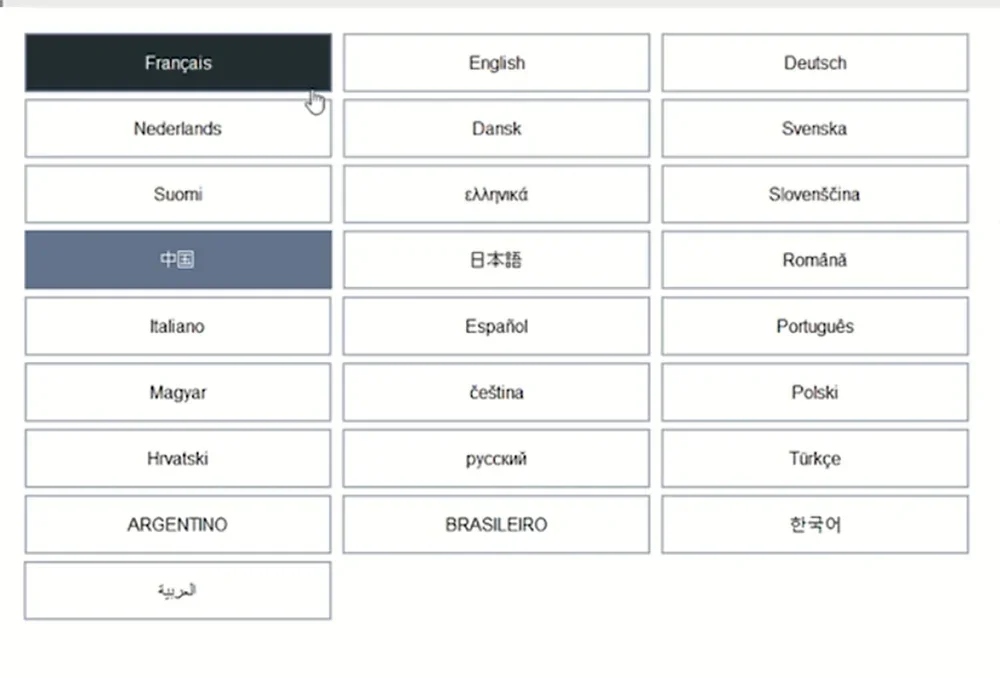The height and width of the screenshot is (679, 1000).
Task: Pick Nederlands from the language grid
Action: pos(178,128)
